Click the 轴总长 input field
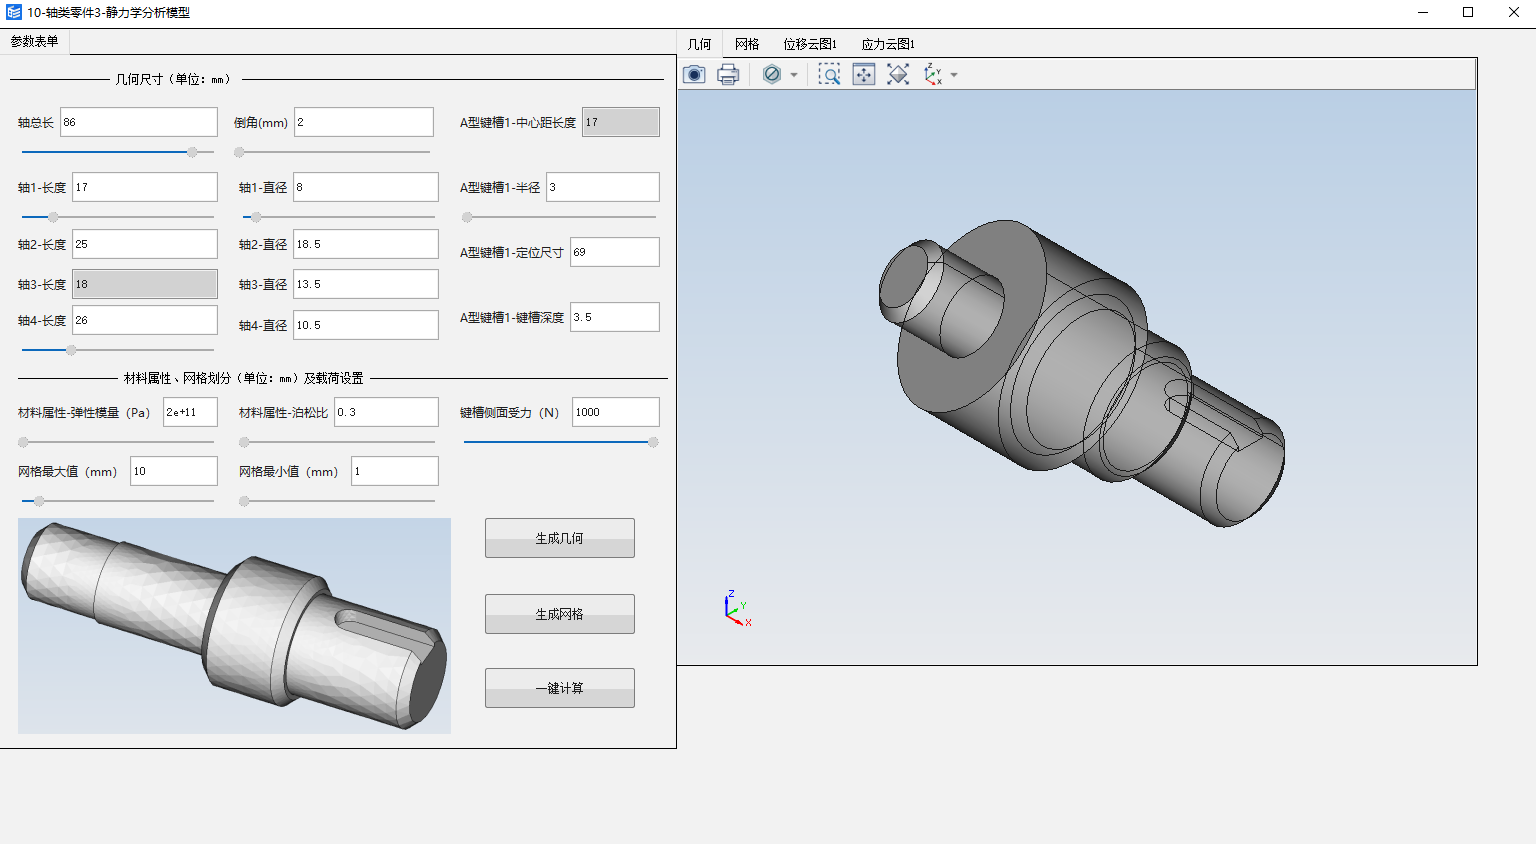Viewport: 1536px width, 844px height. pyautogui.click(x=139, y=122)
